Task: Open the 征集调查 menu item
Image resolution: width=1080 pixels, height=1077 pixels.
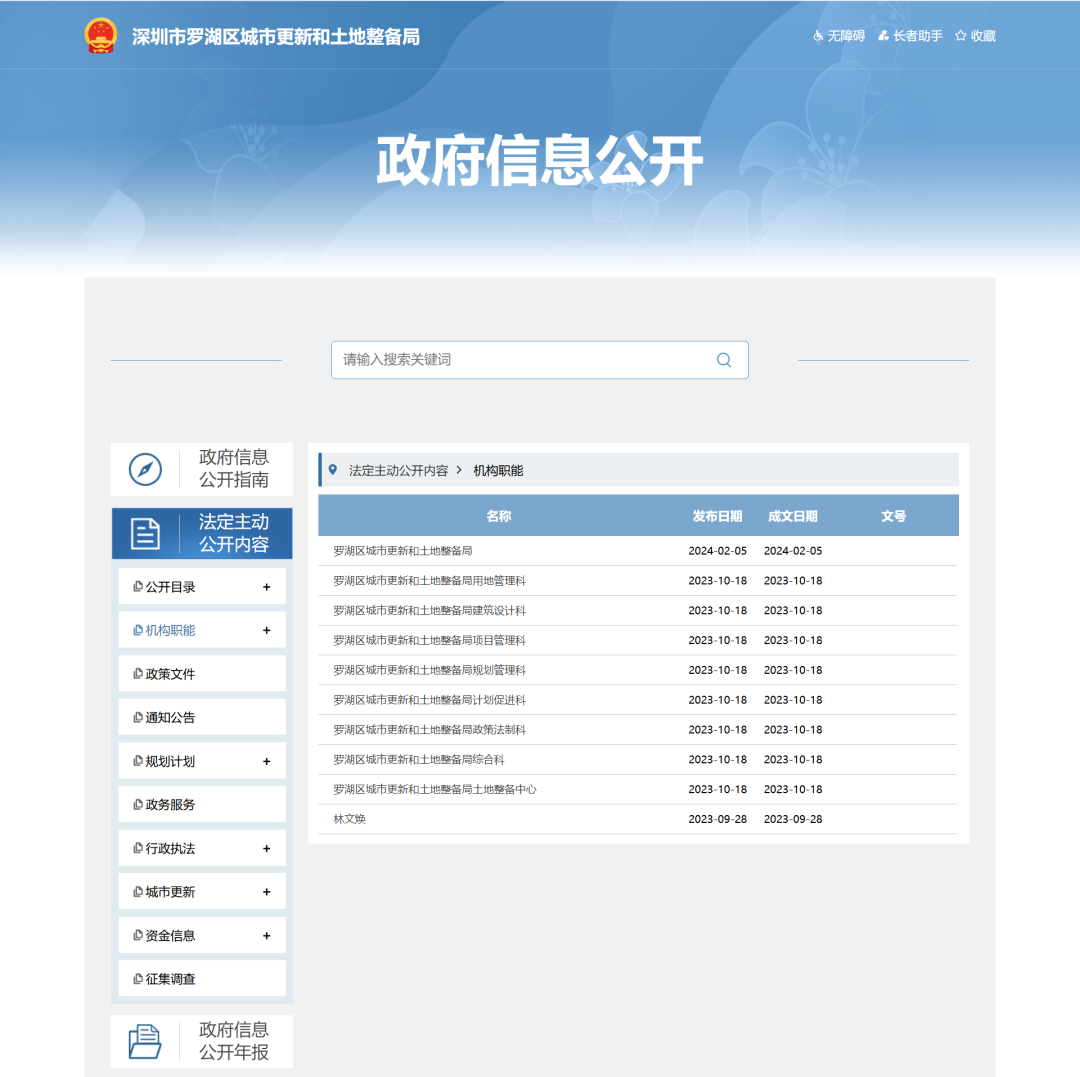Action: (x=202, y=979)
